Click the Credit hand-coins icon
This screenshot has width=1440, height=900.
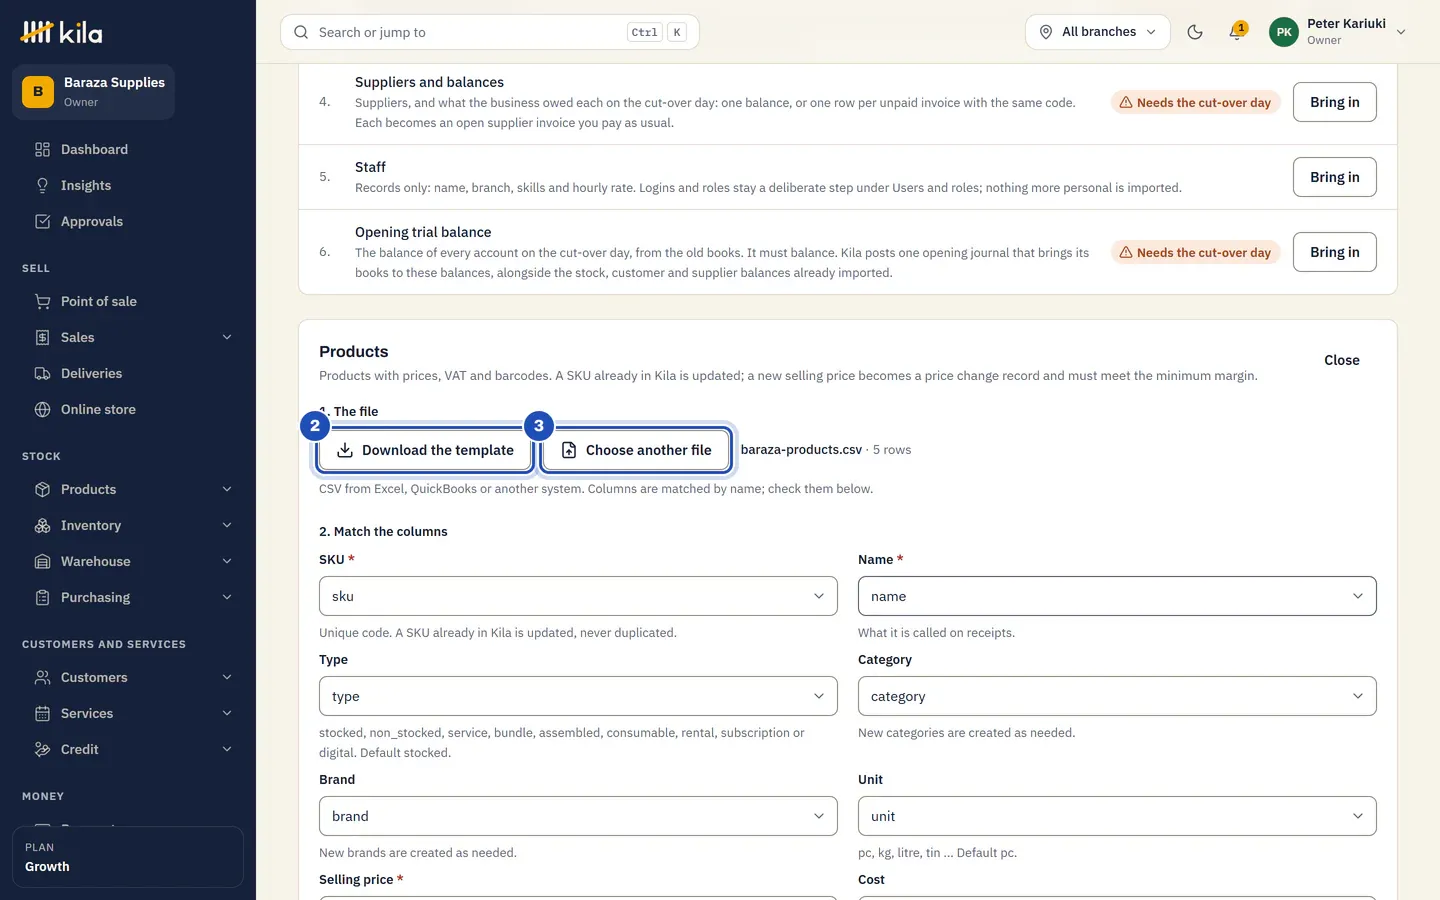pyautogui.click(x=42, y=749)
